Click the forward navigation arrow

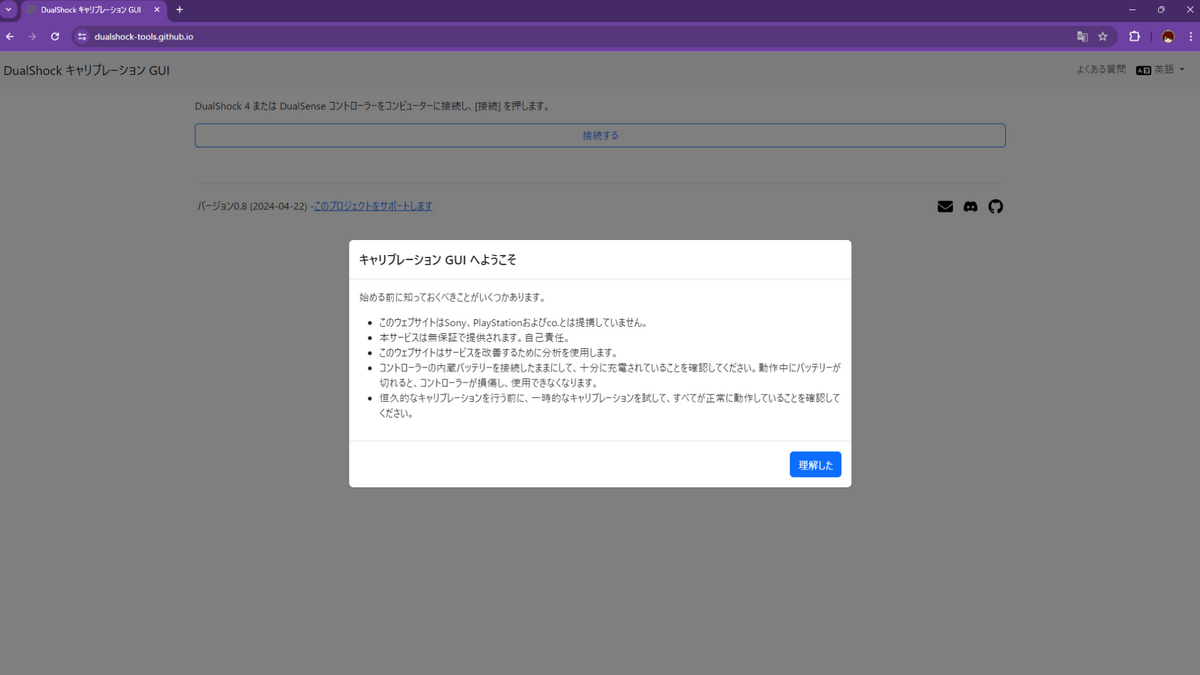click(32, 35)
